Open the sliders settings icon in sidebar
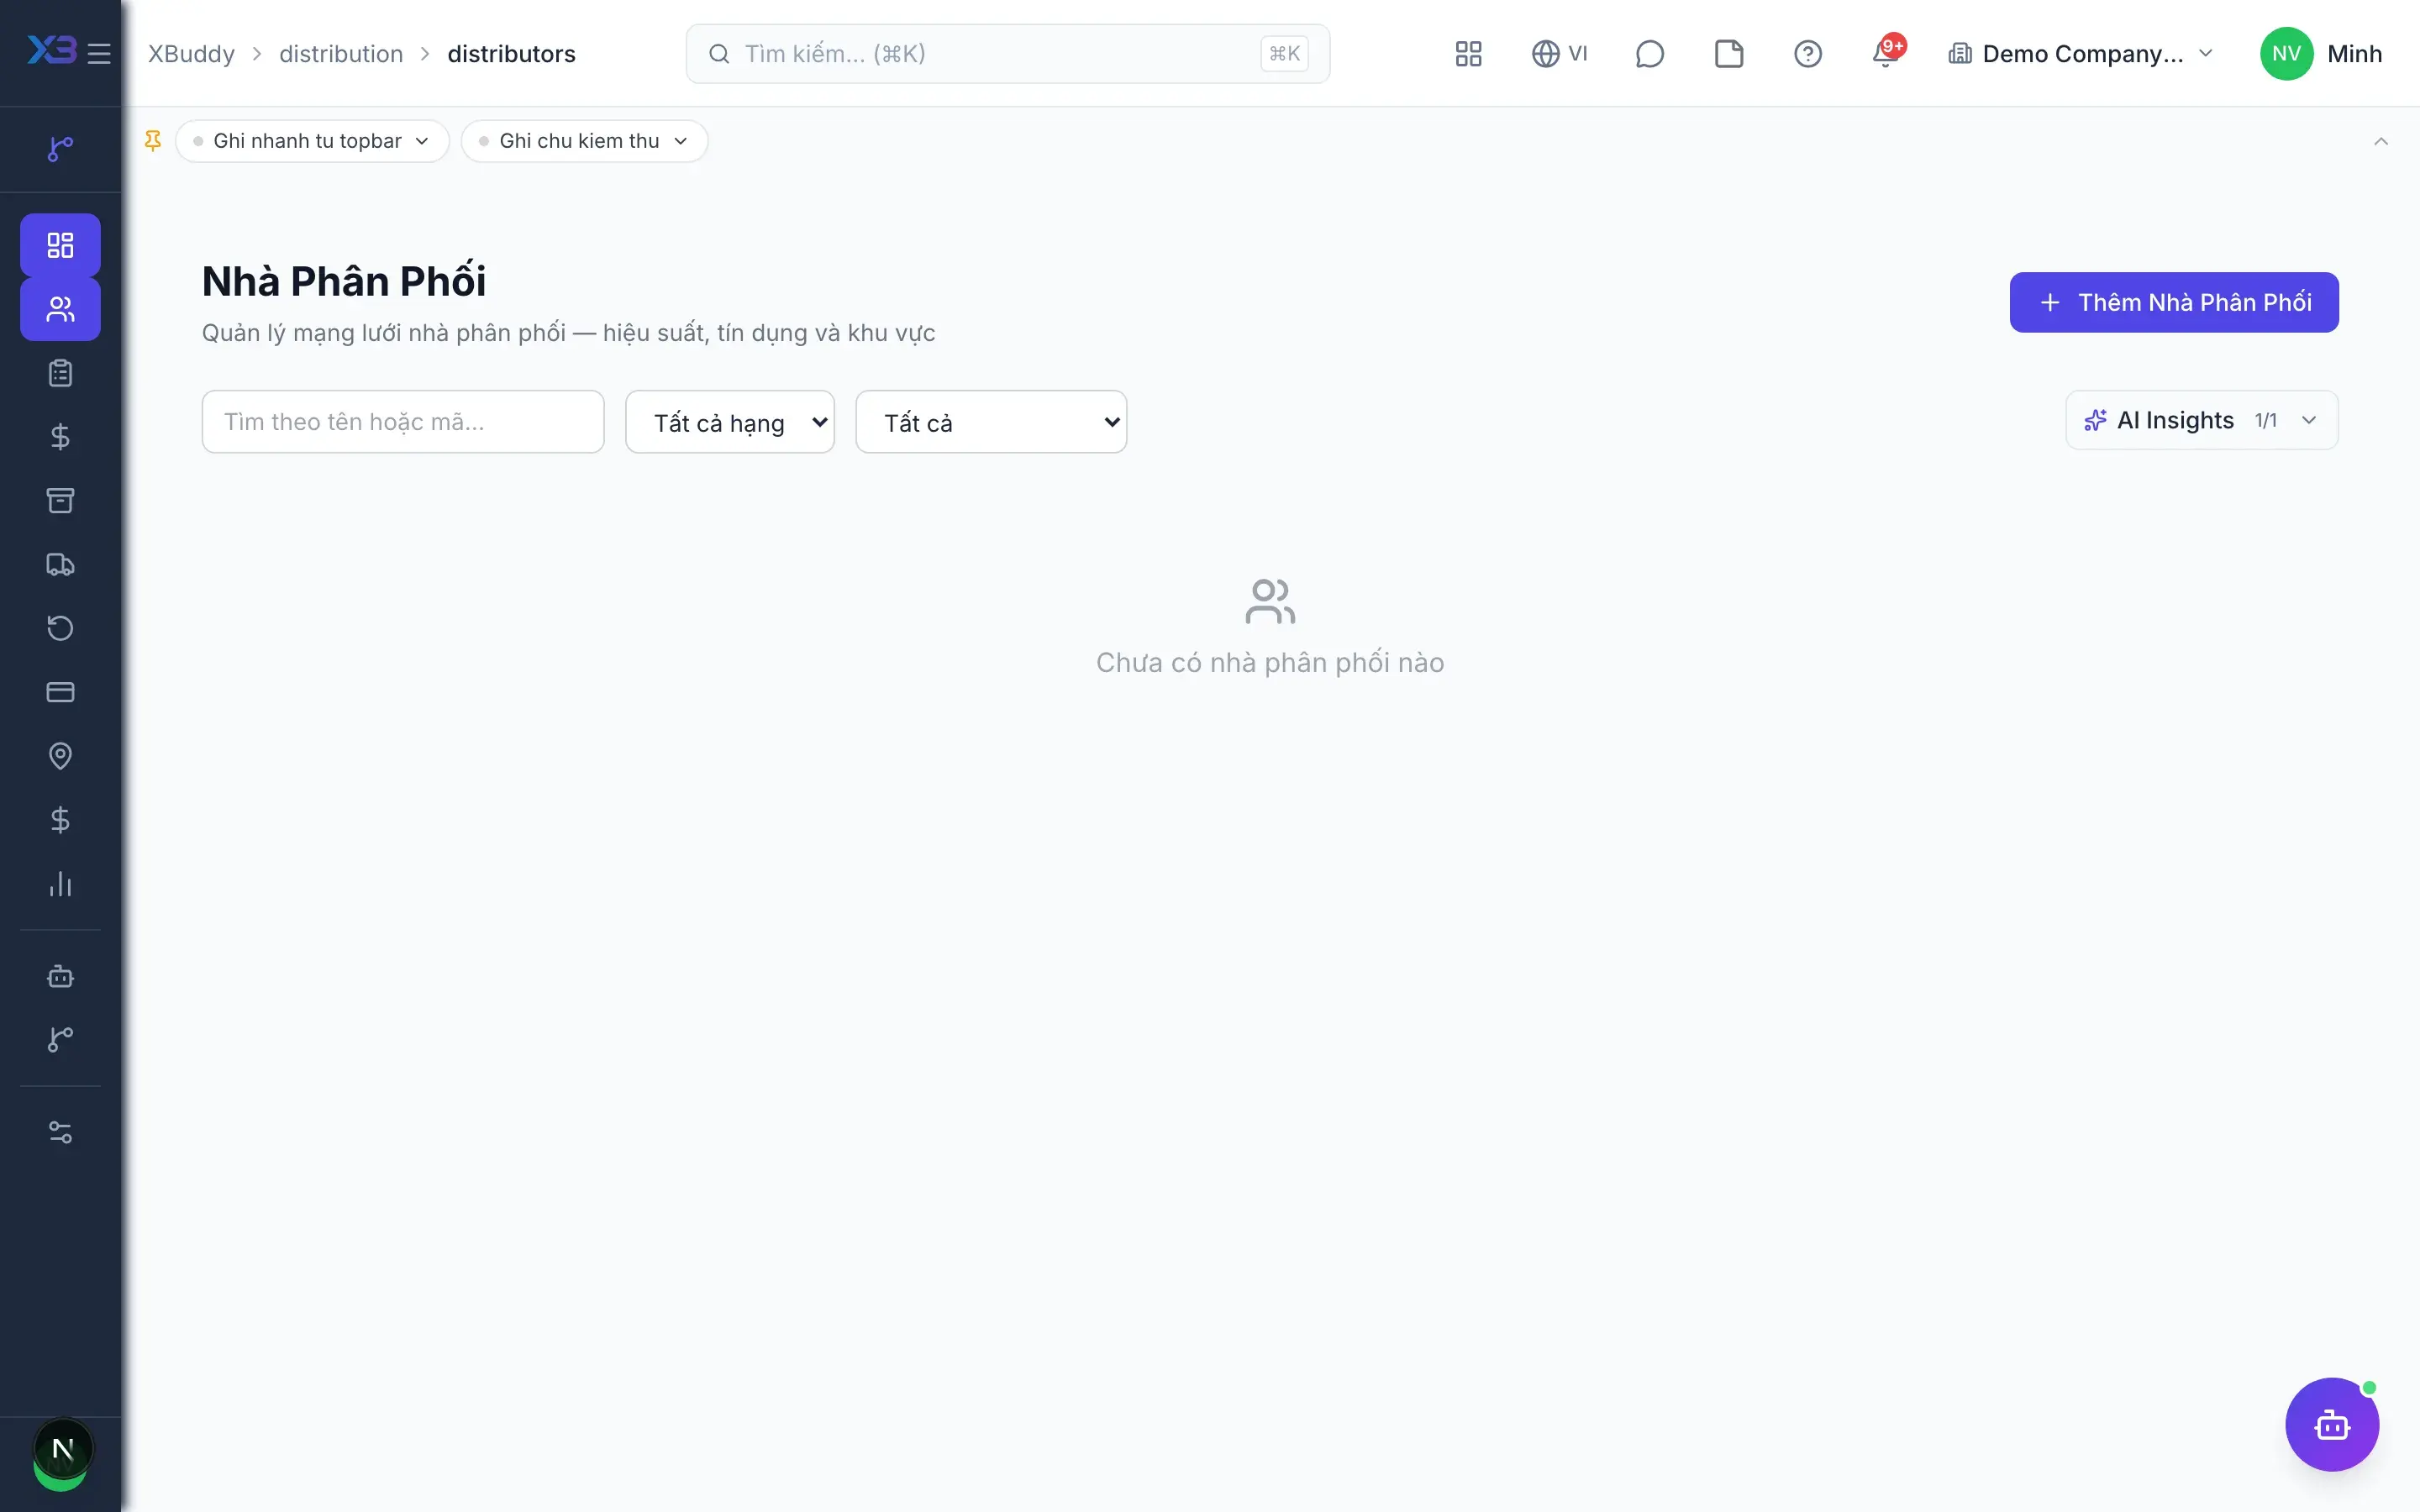This screenshot has height=1512, width=2420. (x=60, y=1132)
